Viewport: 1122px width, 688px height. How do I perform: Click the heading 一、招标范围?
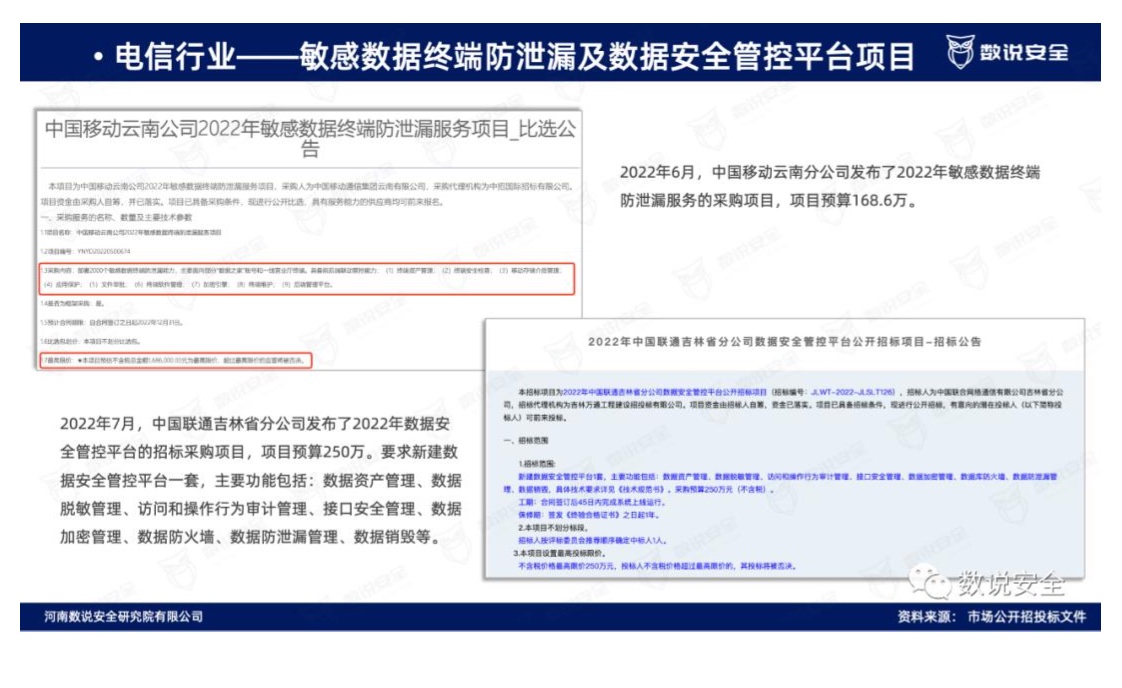point(526,440)
